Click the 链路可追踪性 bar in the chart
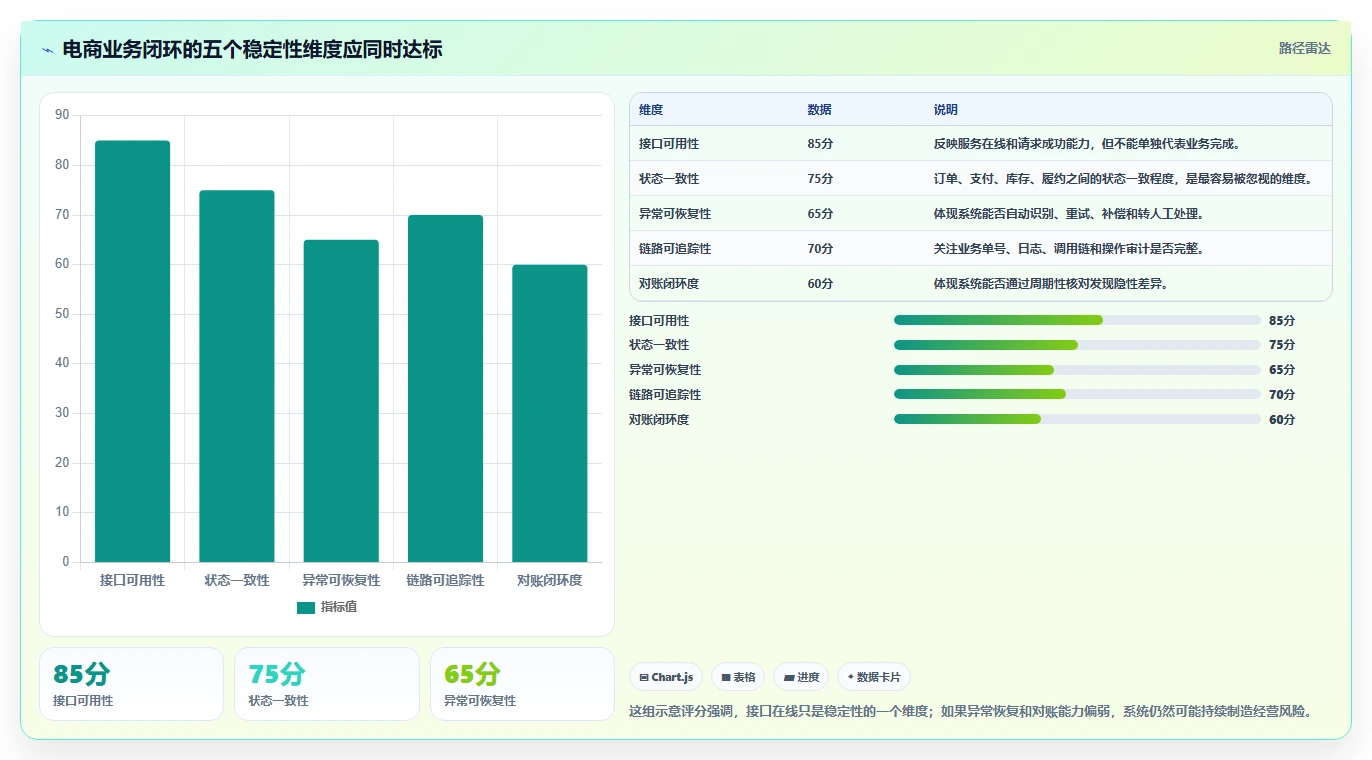Viewport: 1372px width, 760px height. click(445, 388)
